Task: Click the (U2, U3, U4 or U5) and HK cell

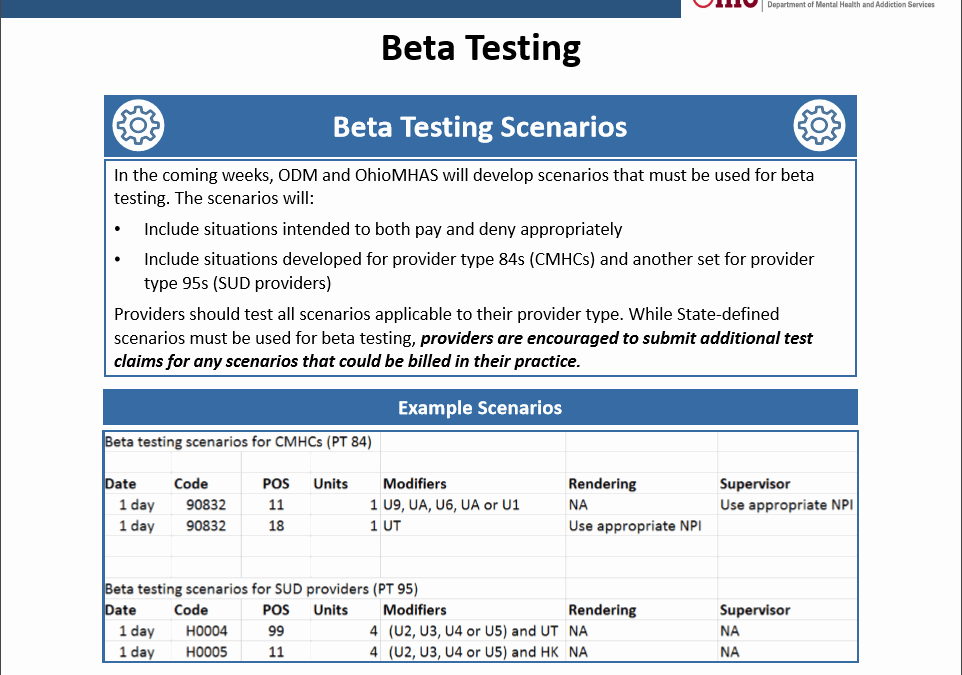Action: [471, 652]
